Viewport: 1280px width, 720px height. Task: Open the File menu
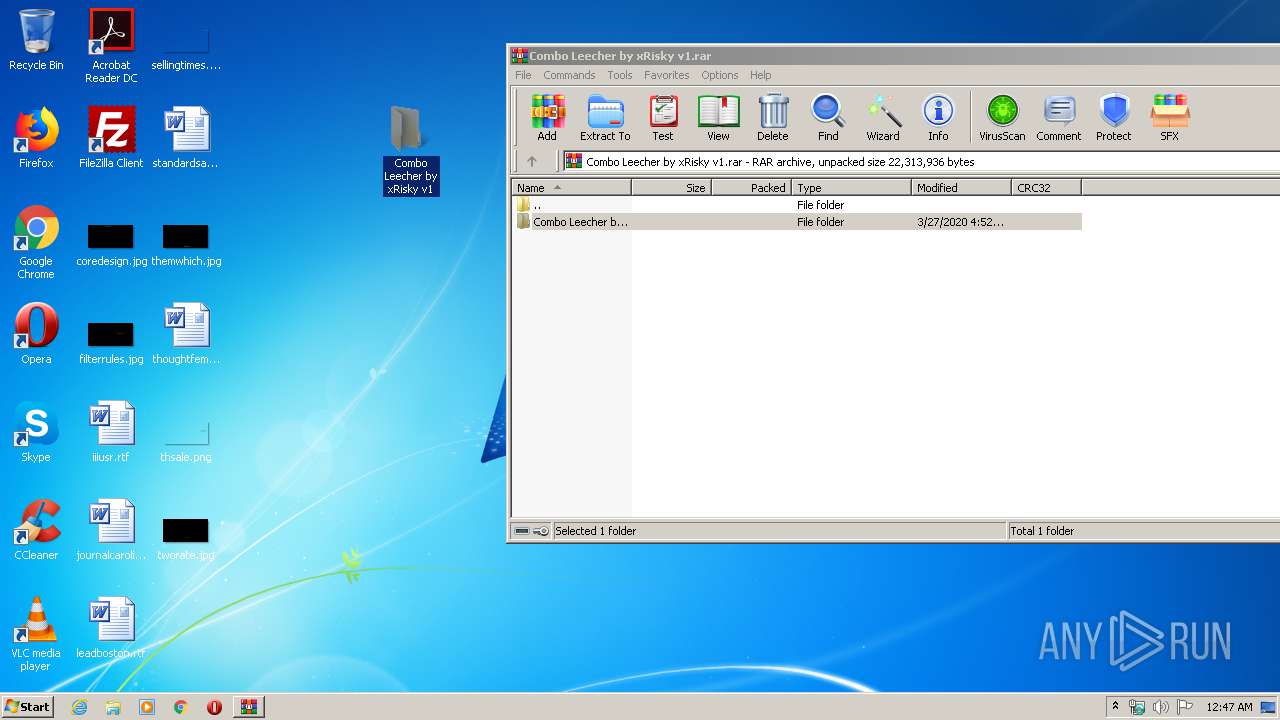coord(523,75)
